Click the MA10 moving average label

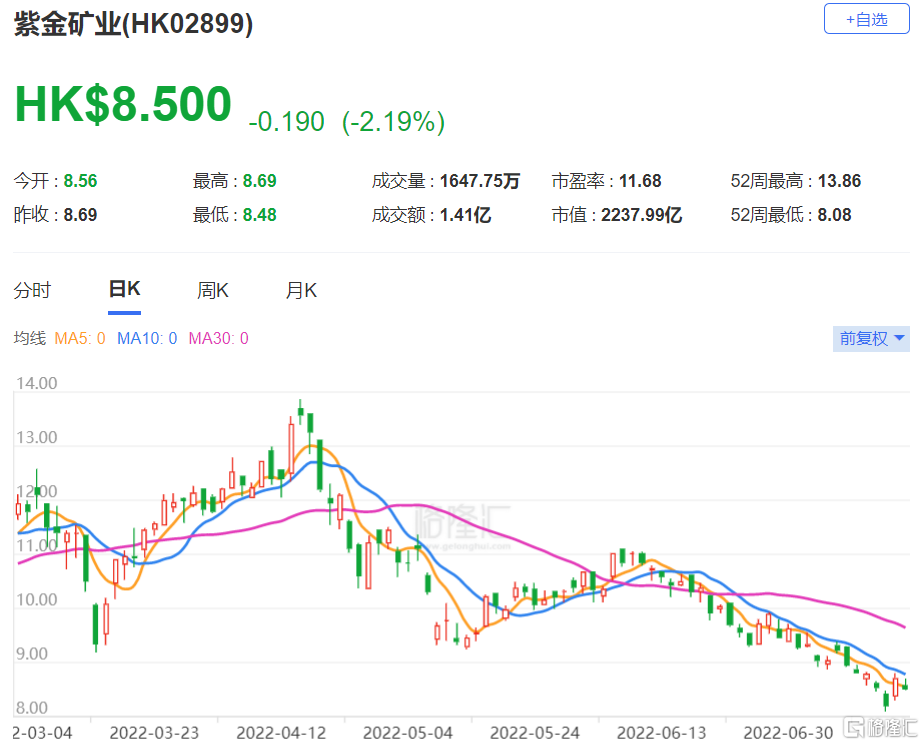pyautogui.click(x=147, y=338)
